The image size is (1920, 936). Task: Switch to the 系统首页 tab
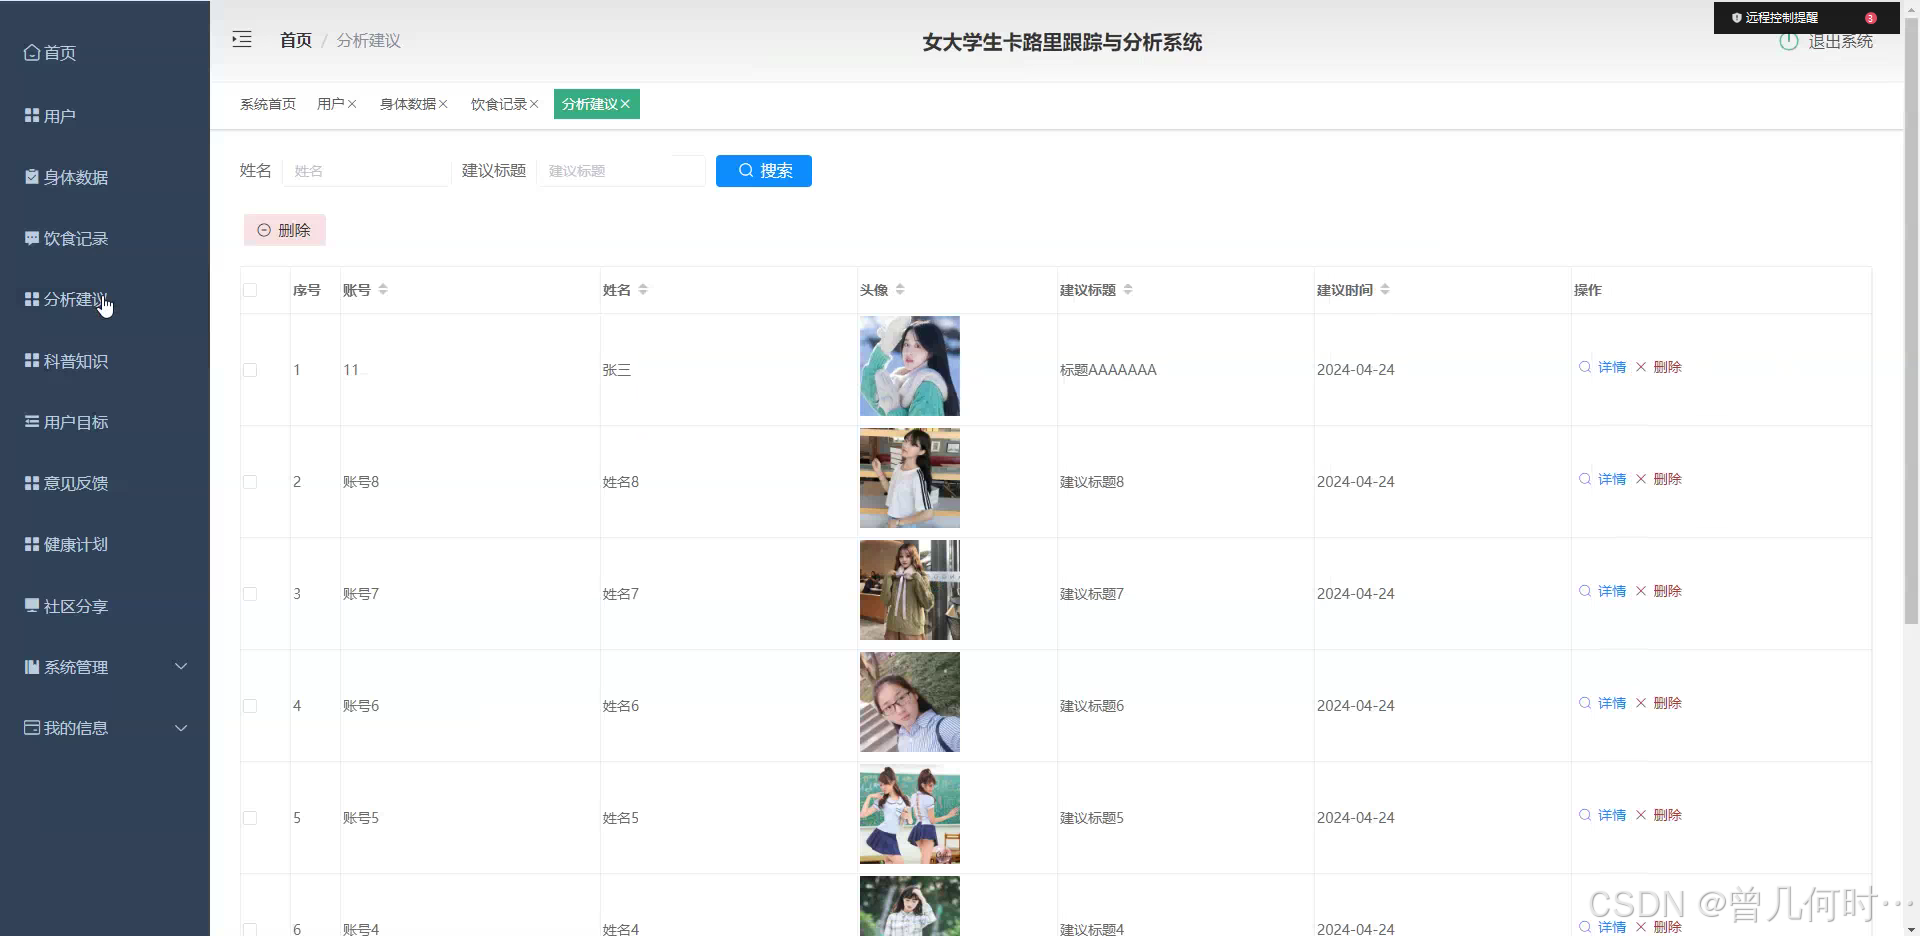[x=268, y=104]
